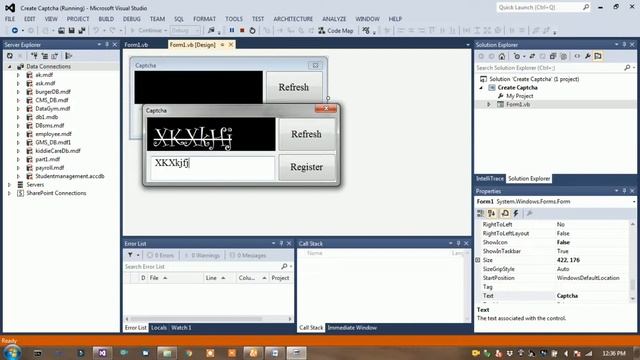640x360 pixels.
Task: Click into the captcha text input box
Action: (213, 167)
